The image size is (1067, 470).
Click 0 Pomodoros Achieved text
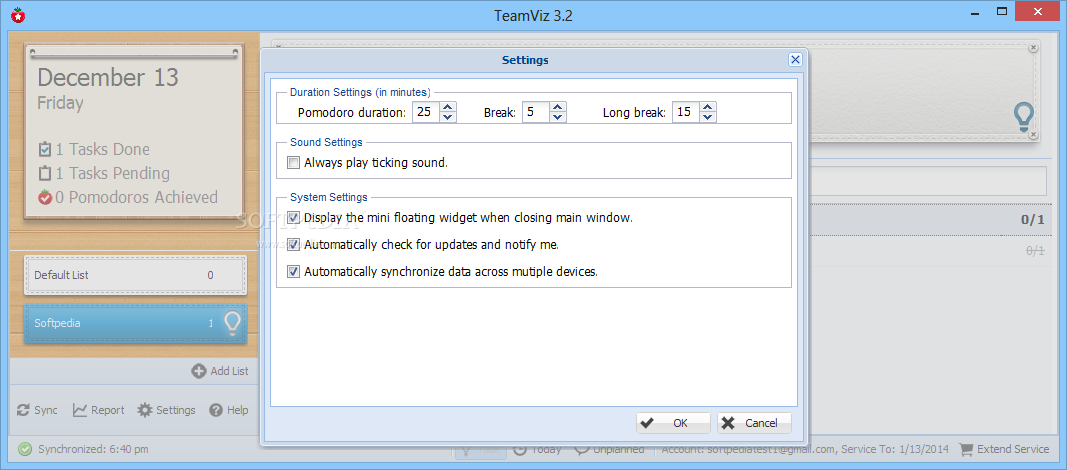(x=136, y=198)
